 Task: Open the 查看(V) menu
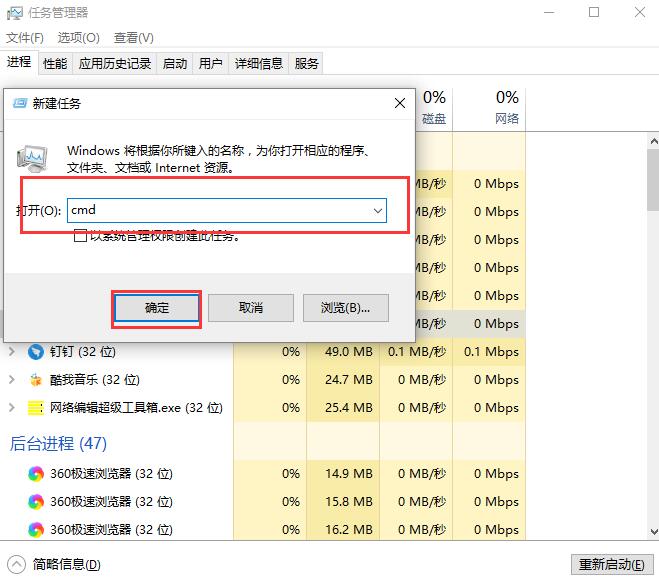(x=134, y=38)
